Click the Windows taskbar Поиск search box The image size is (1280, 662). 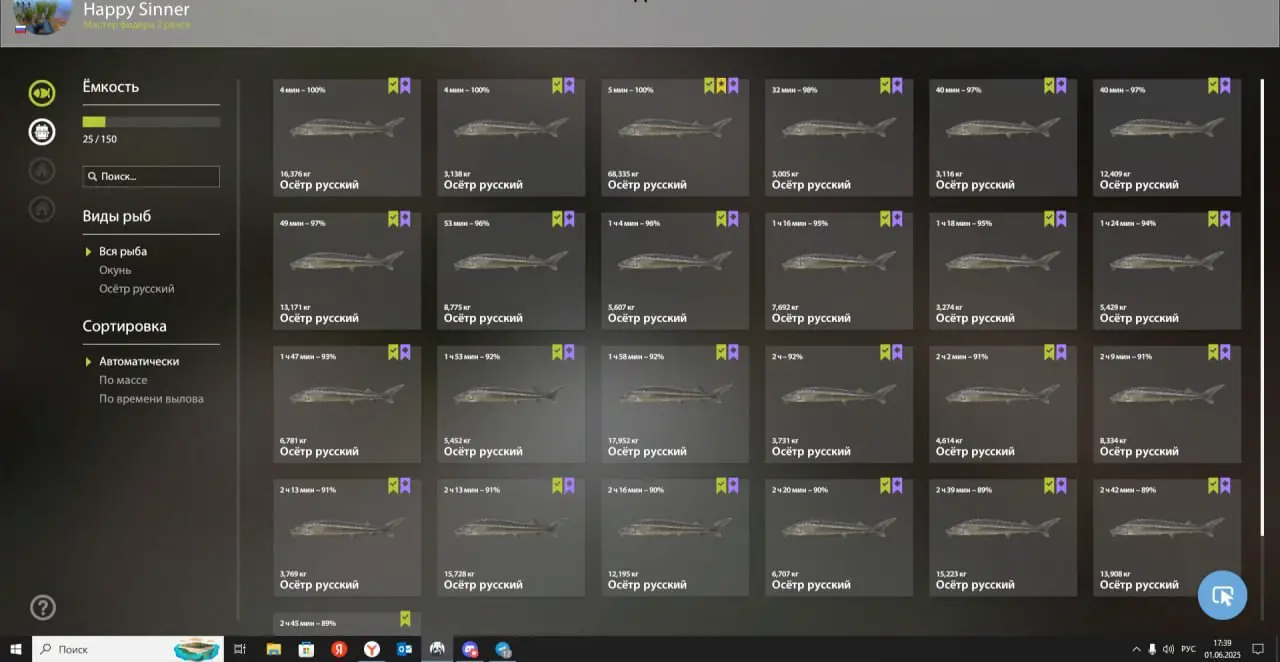pyautogui.click(x=128, y=649)
